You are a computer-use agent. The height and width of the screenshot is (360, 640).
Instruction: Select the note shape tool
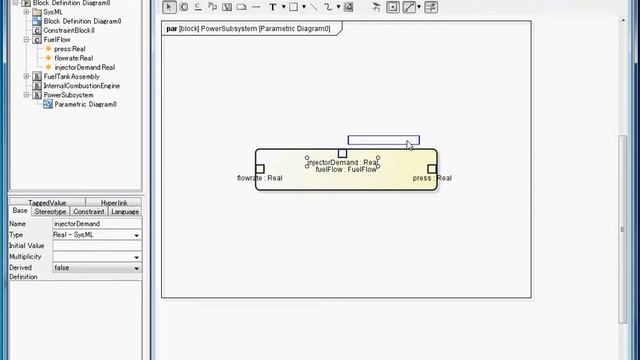[x=241, y=7]
